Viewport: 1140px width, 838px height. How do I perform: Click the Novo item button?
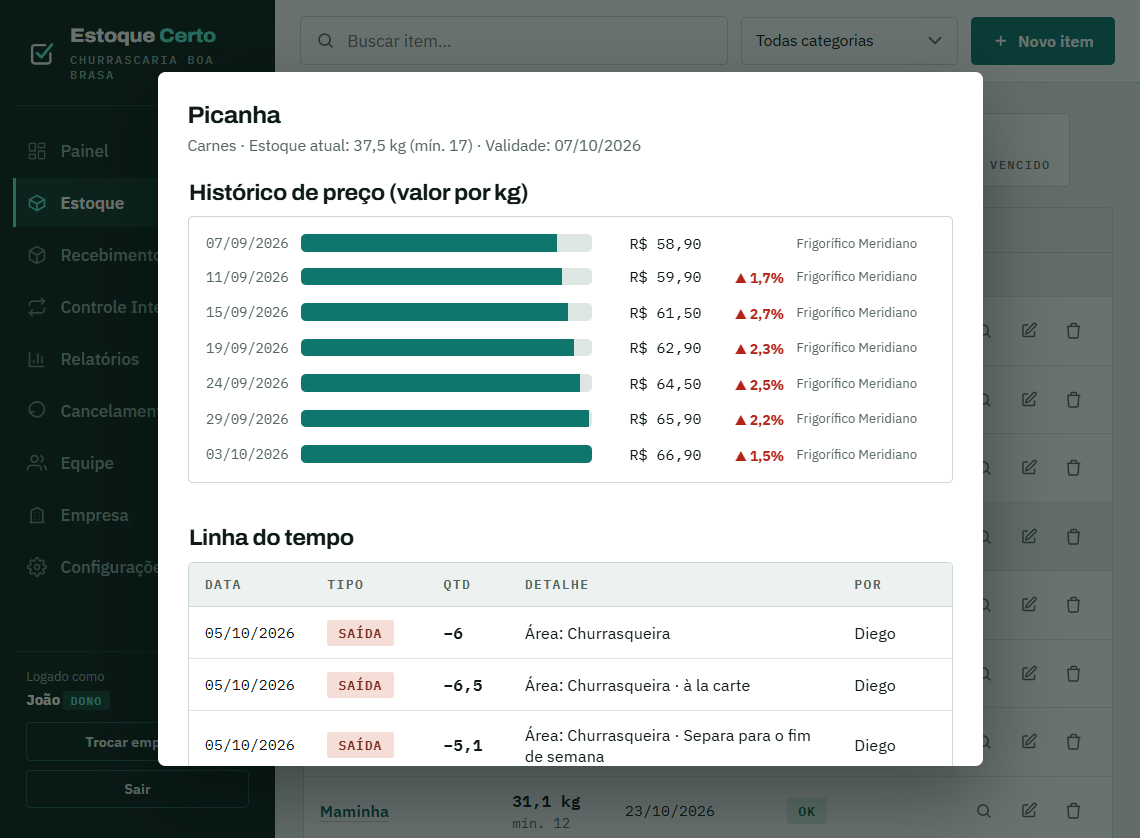tap(1043, 41)
